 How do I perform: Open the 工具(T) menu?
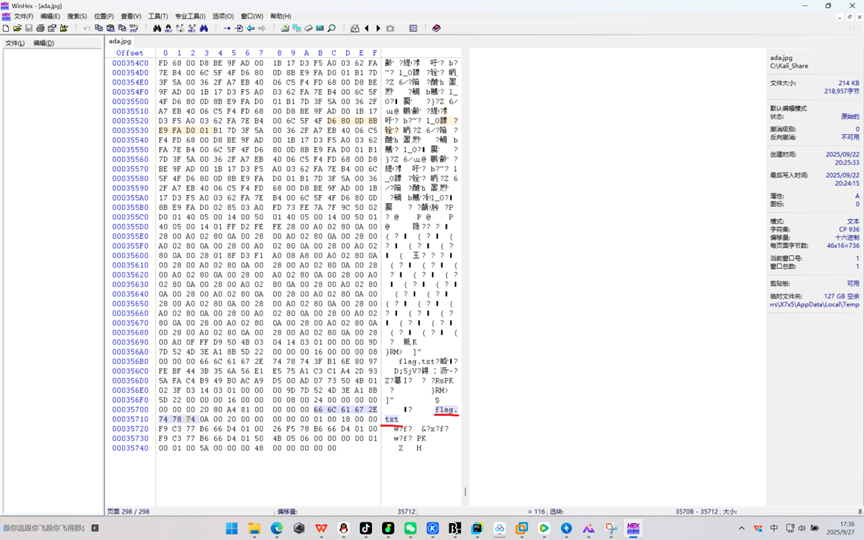pos(158,16)
